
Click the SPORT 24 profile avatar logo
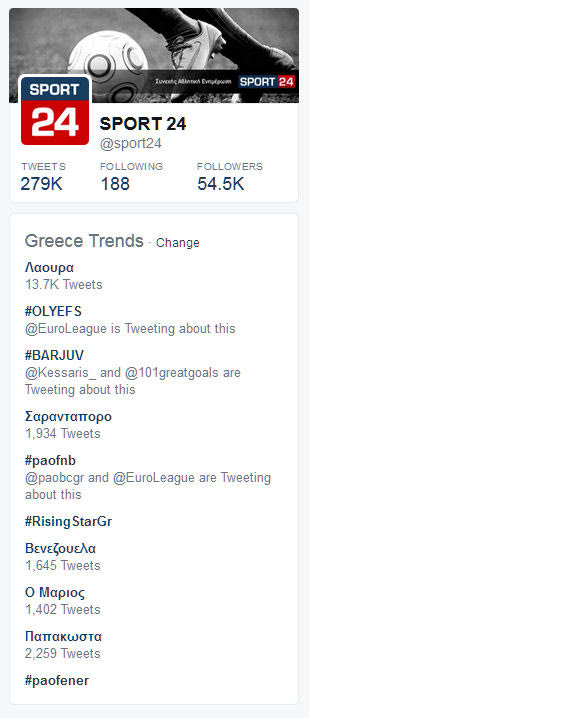tap(55, 110)
